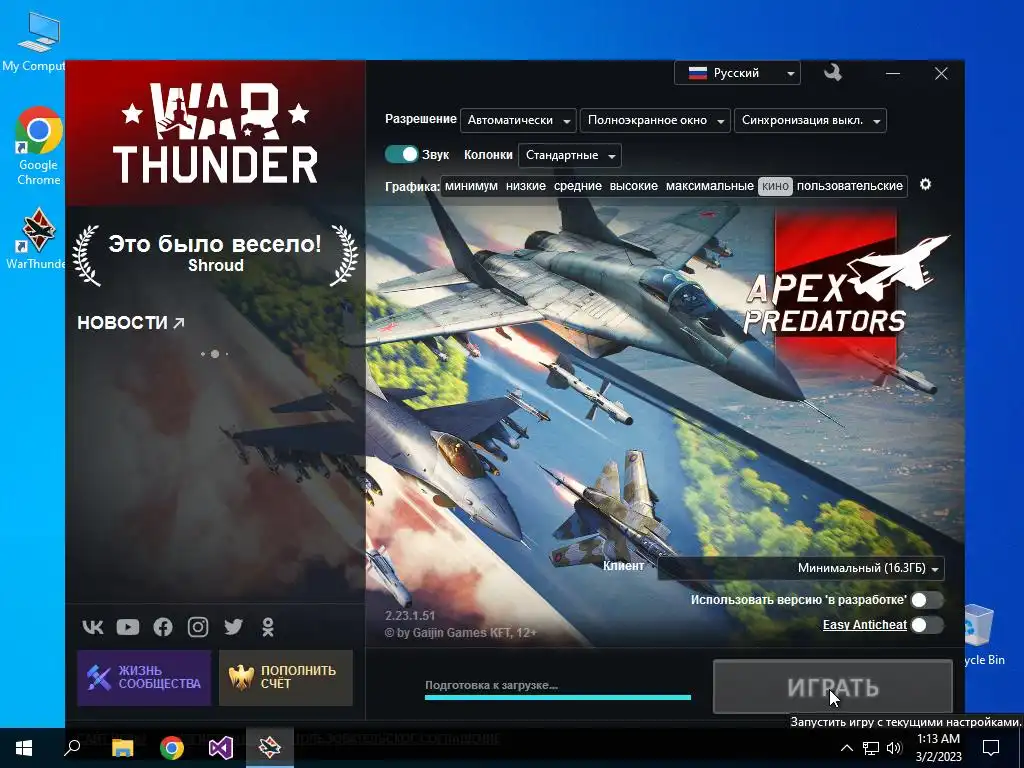Viewport: 1024px width, 768px height.
Task: Click 'Подготовка к загрузке...' status text
Action: click(x=491, y=685)
